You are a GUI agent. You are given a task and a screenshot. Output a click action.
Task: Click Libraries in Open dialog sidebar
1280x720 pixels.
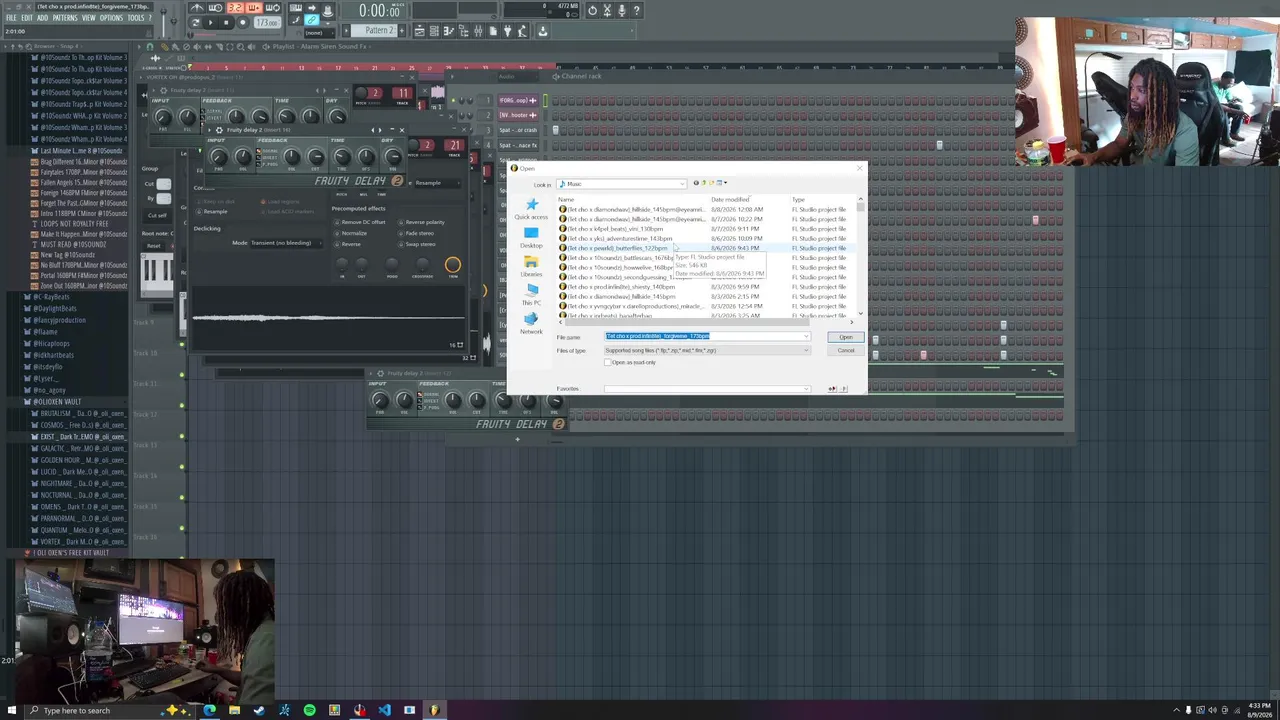[531, 266]
